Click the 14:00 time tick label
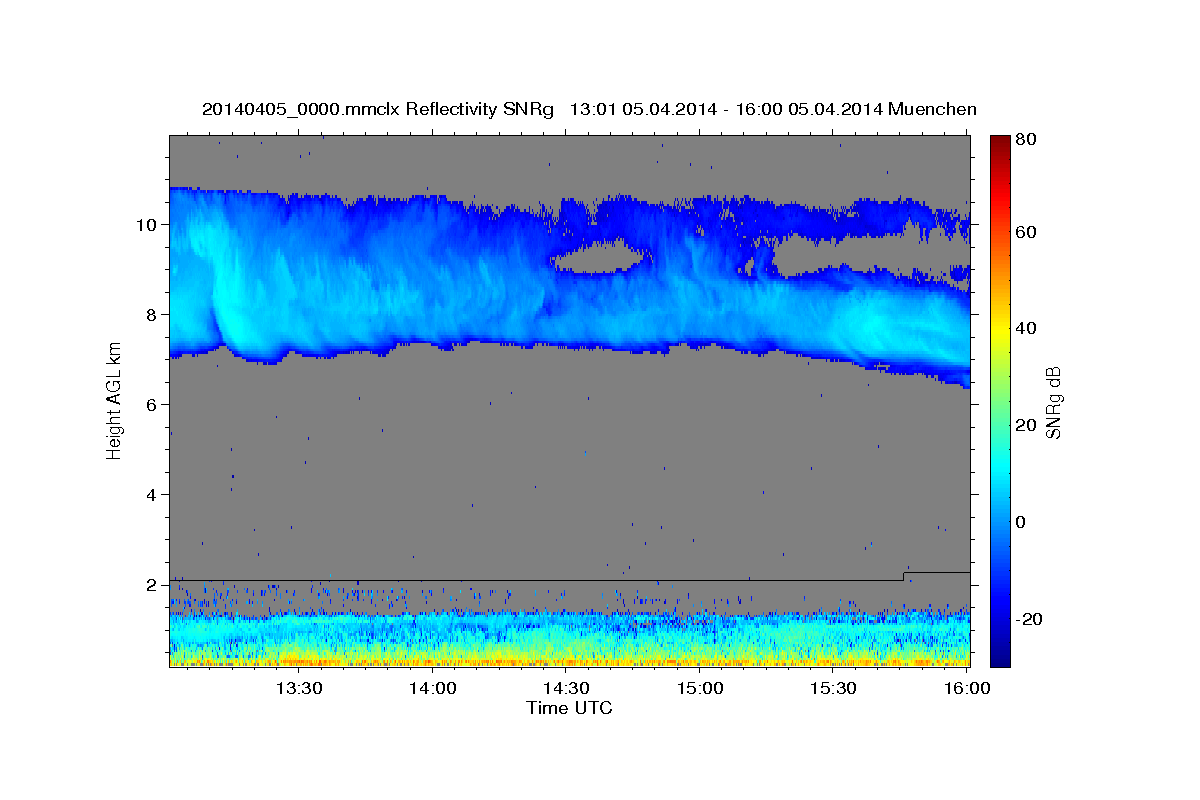This screenshot has width=1200, height=800. tap(432, 688)
